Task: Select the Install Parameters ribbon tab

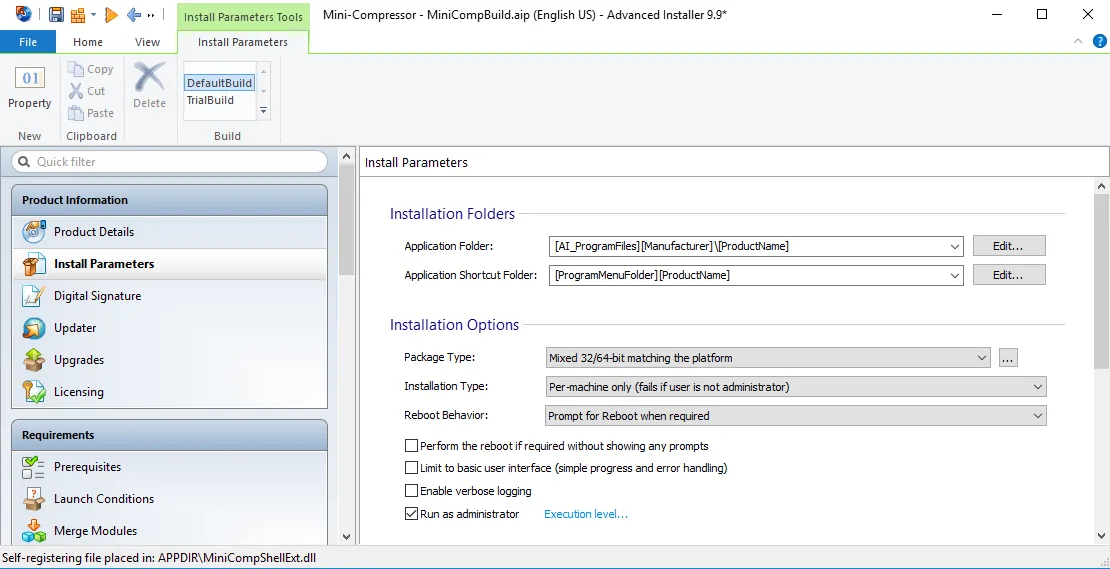Action: pyautogui.click(x=243, y=42)
